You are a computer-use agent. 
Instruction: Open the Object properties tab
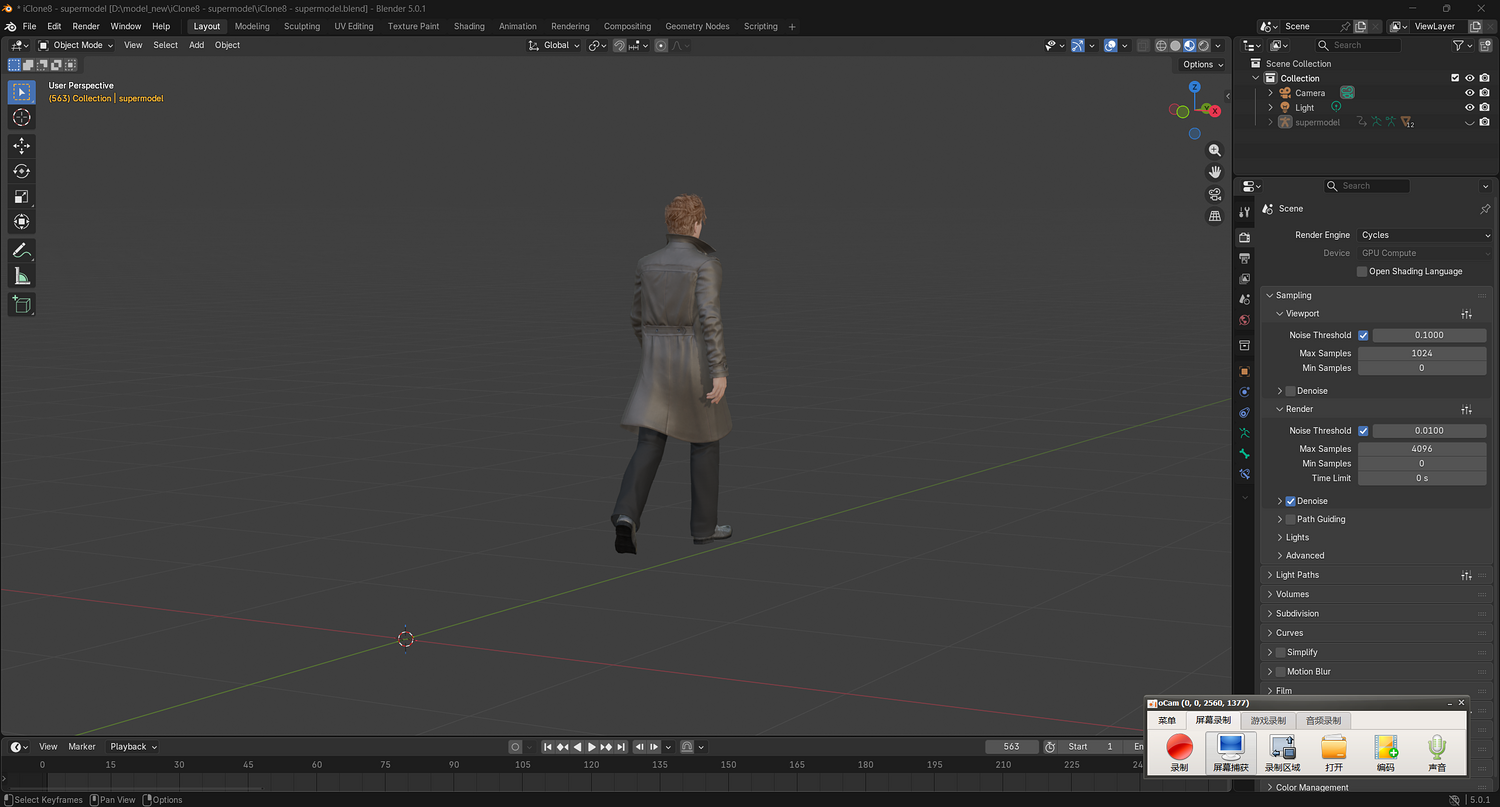pos(1244,371)
